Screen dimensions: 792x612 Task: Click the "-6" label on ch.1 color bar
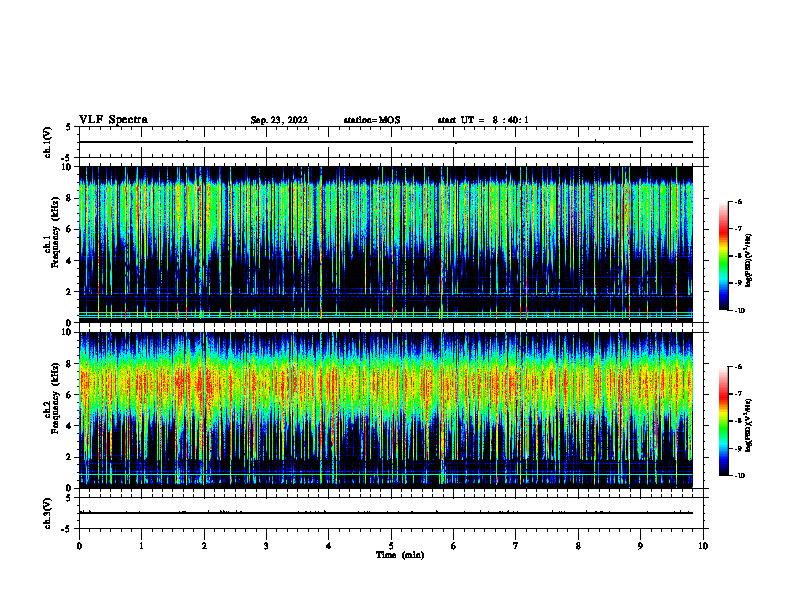tap(739, 201)
